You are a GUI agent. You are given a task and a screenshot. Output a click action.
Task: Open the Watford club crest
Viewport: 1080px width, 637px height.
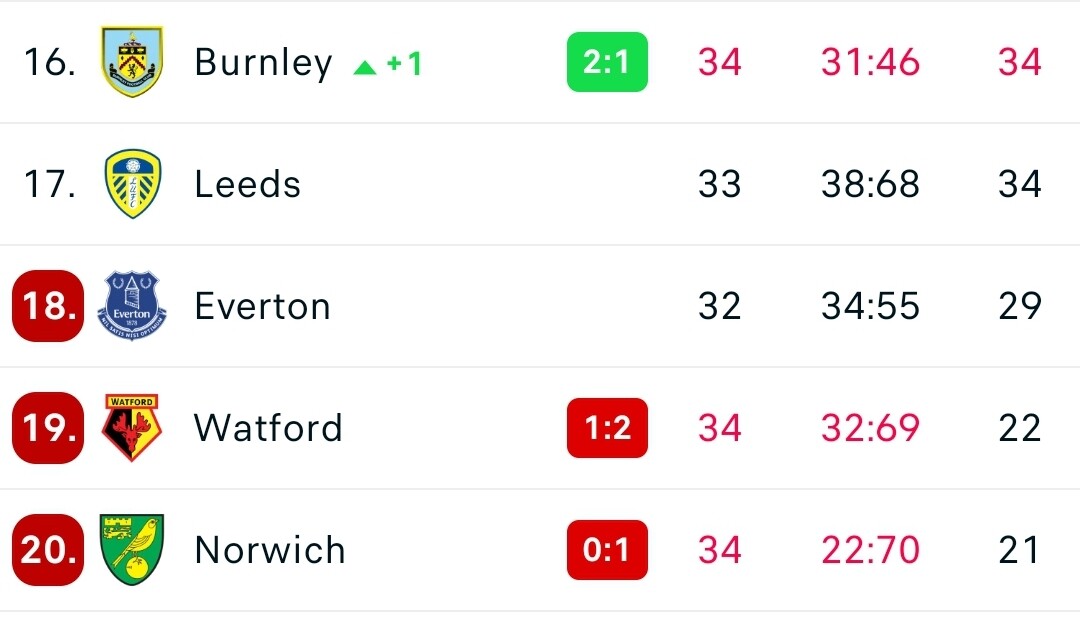[132, 428]
